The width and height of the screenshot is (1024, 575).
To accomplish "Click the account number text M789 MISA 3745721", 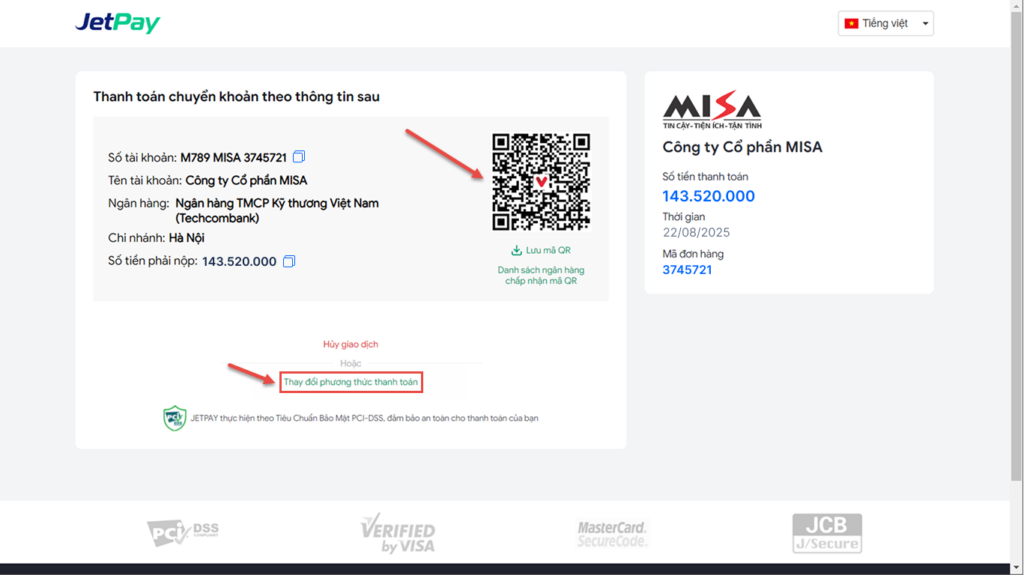I will (234, 157).
